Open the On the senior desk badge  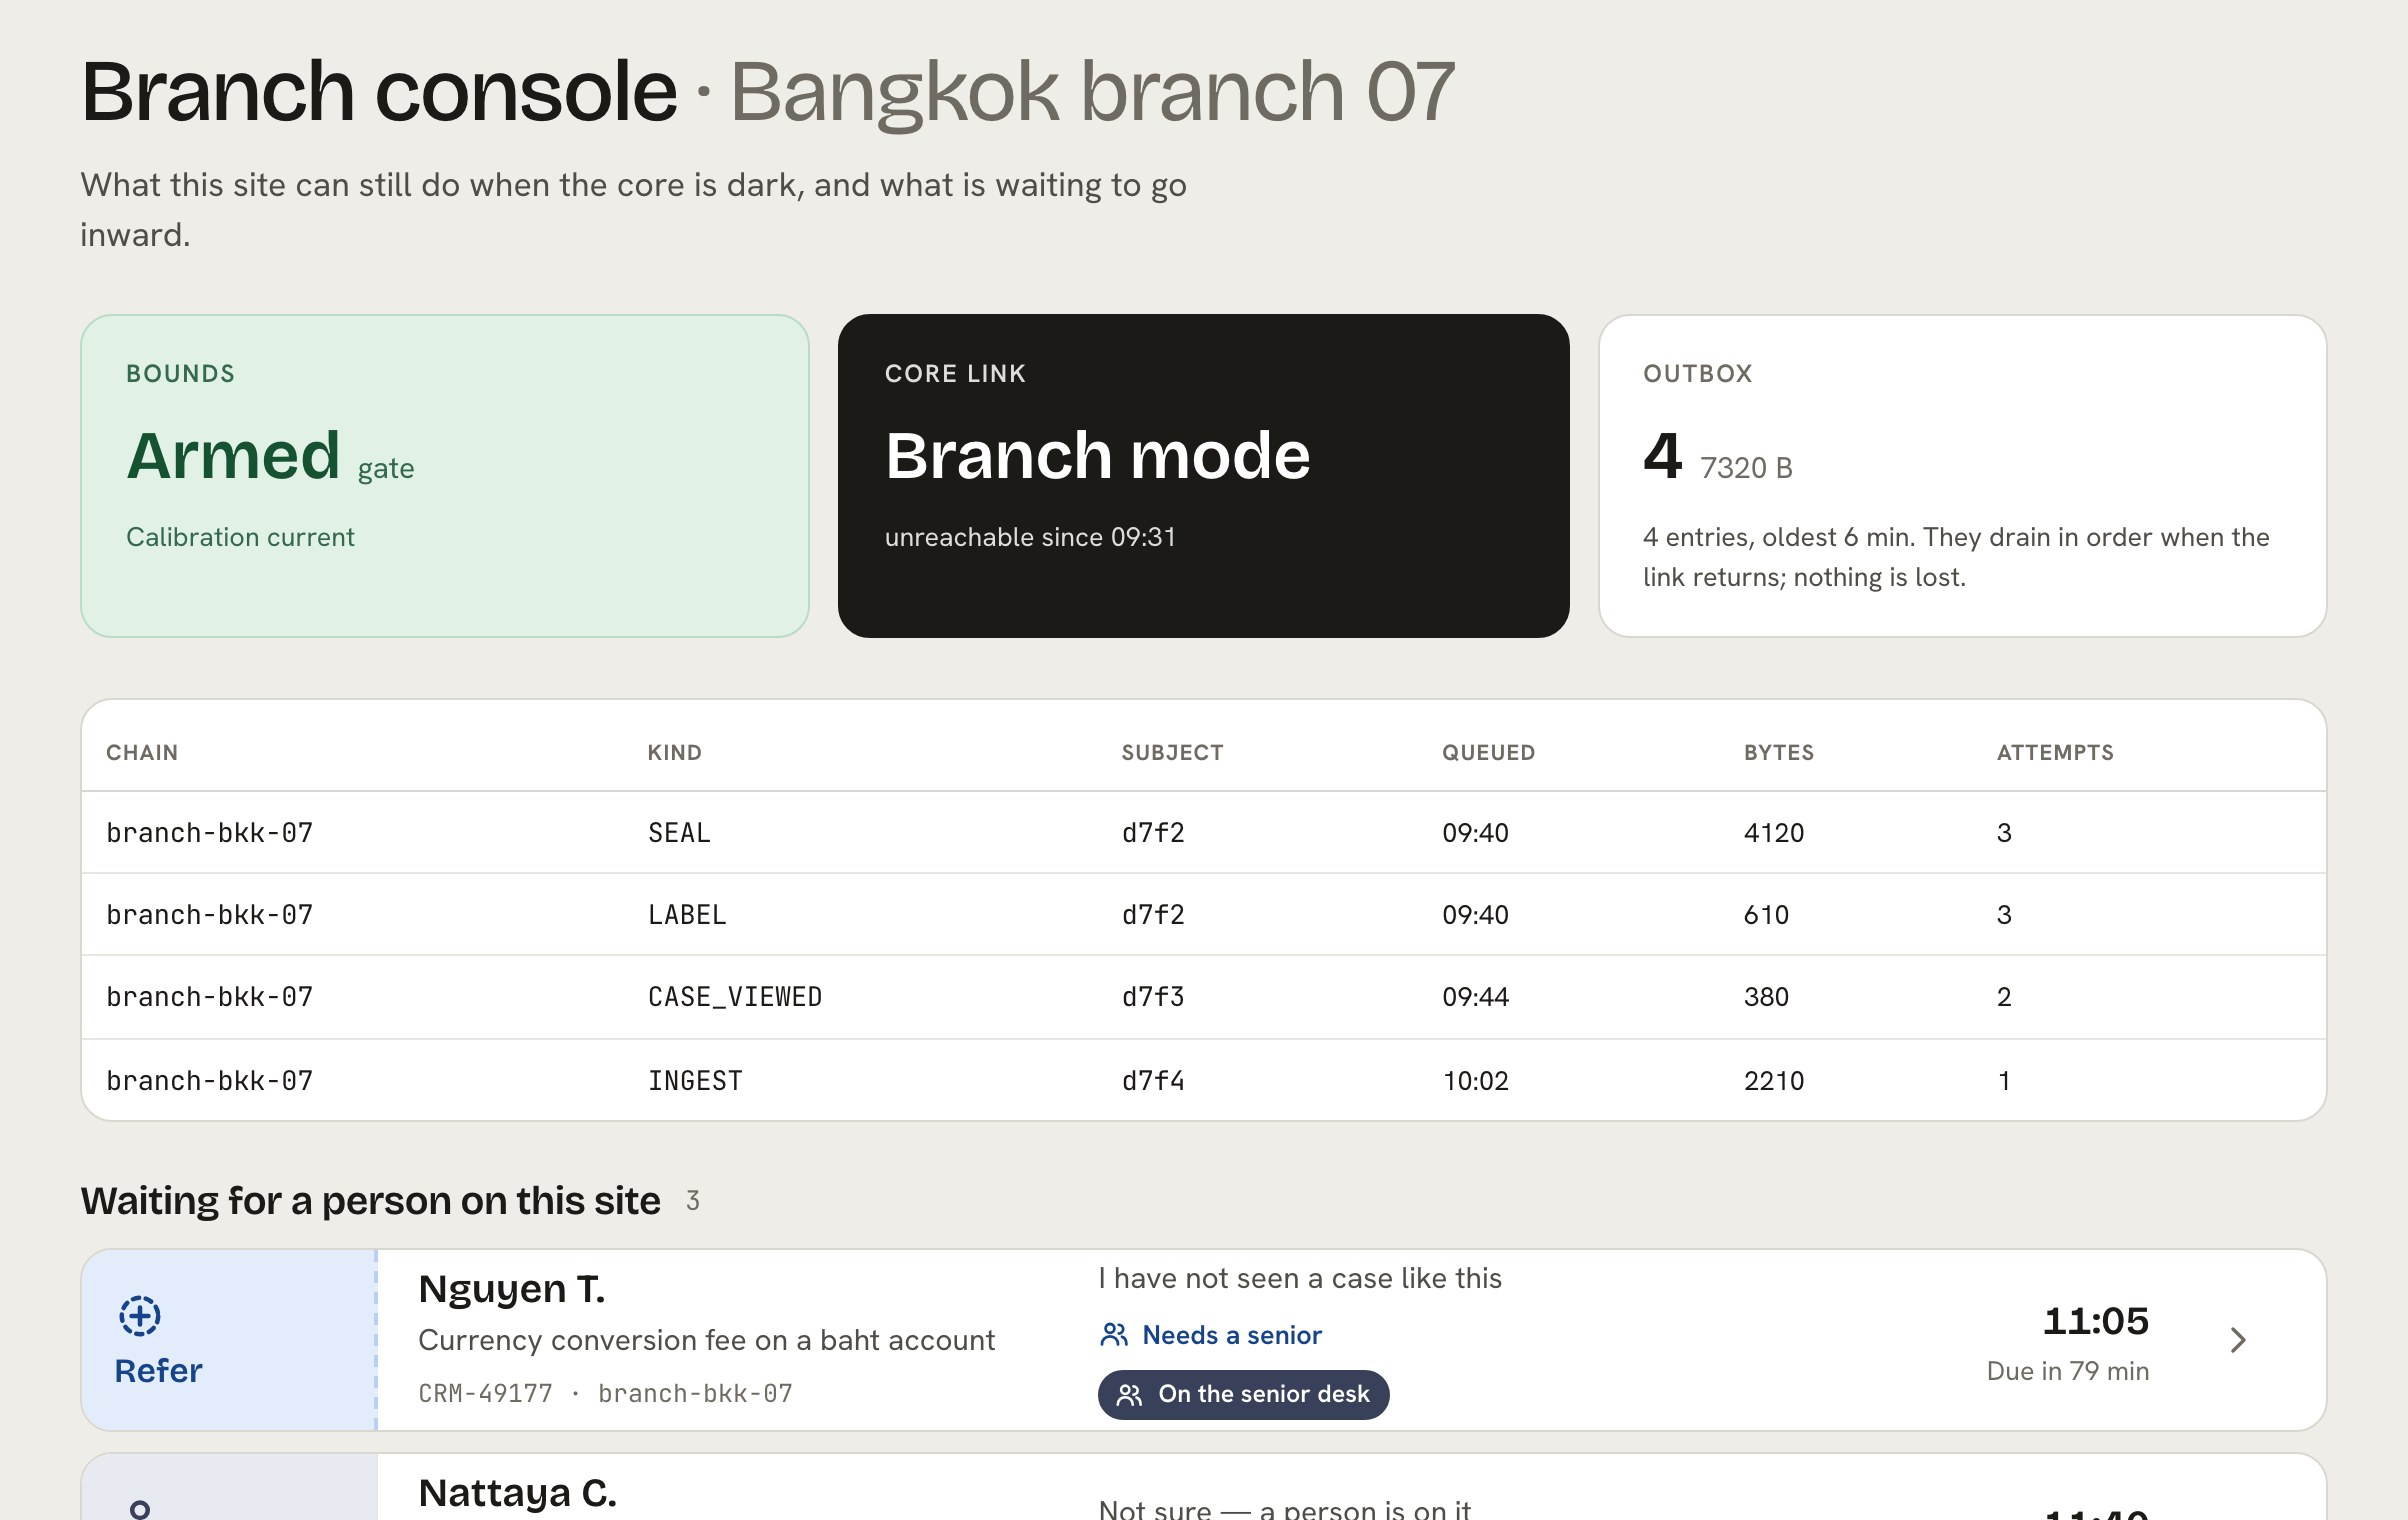coord(1243,1394)
